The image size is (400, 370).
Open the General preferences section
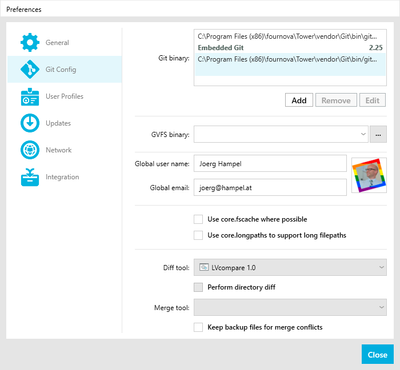tap(65, 42)
